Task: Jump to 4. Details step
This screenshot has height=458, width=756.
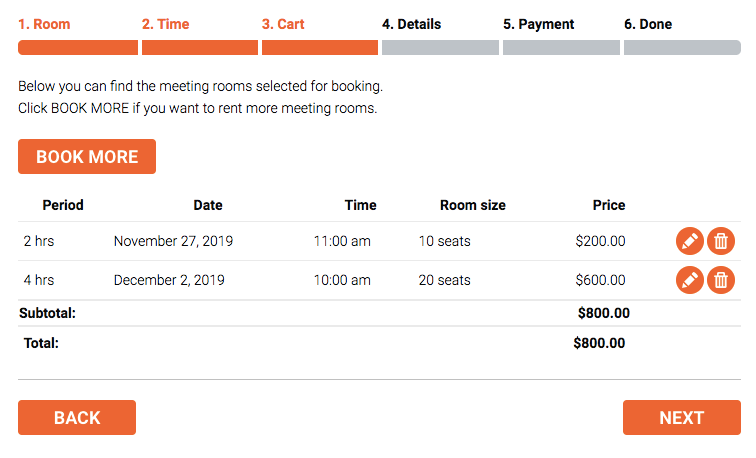Action: point(411,24)
